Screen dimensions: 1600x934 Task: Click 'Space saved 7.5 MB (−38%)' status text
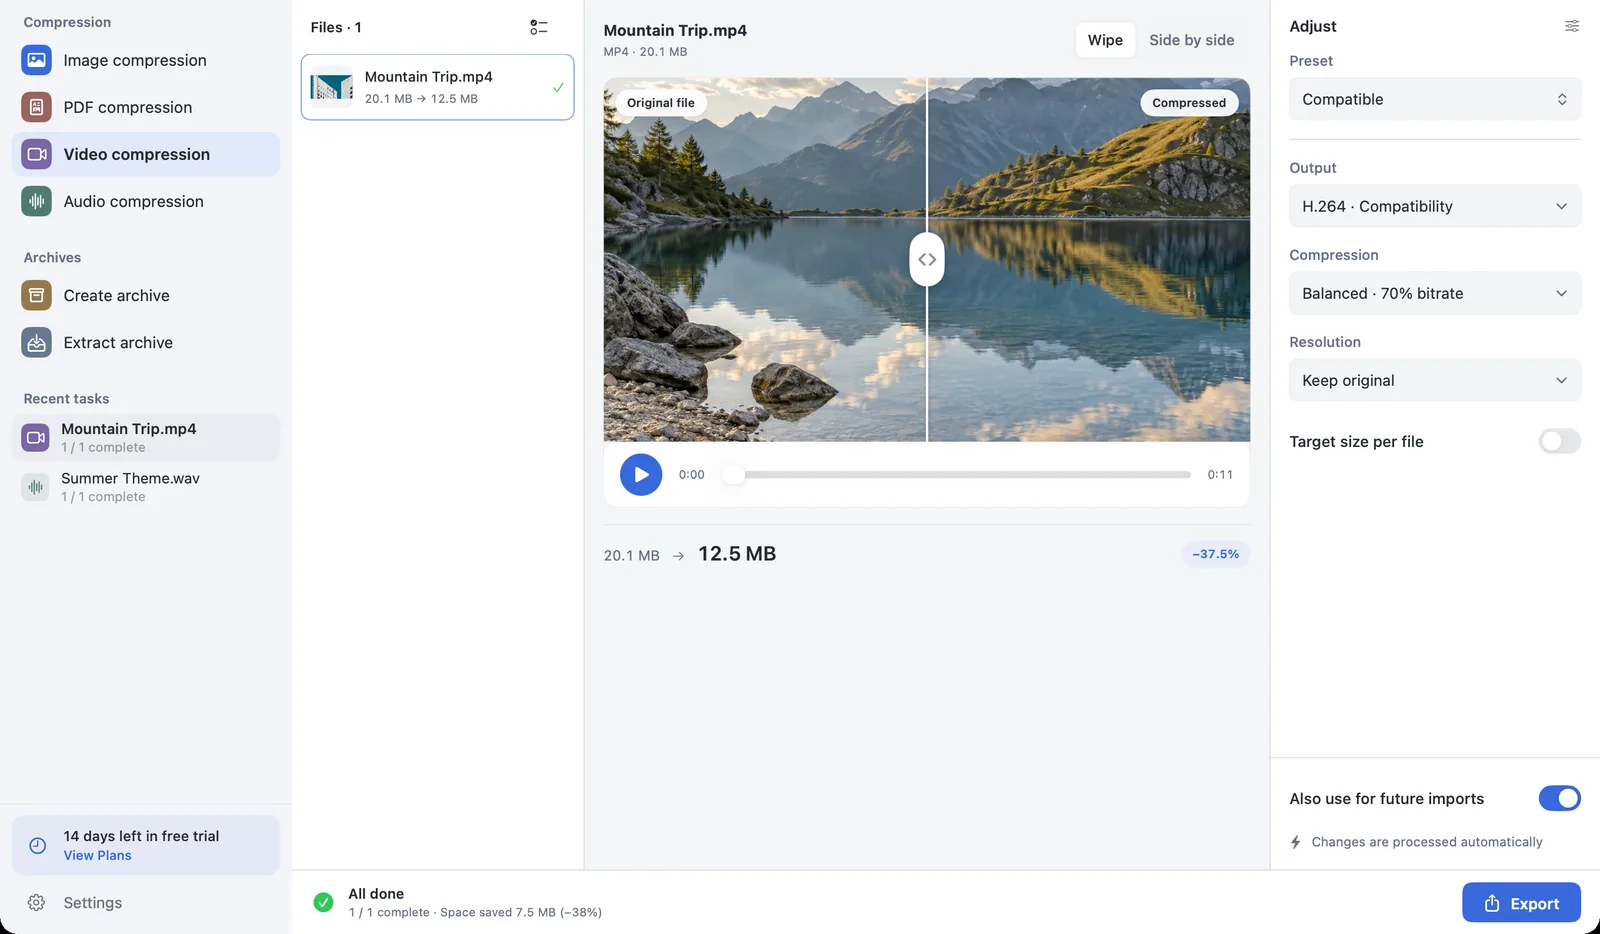click(521, 912)
